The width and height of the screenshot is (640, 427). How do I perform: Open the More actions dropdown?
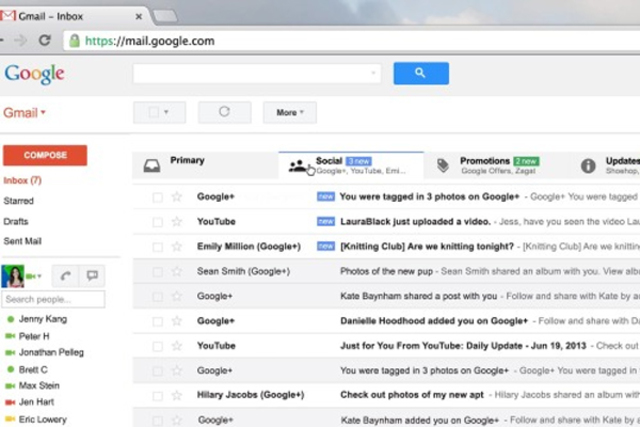(290, 112)
